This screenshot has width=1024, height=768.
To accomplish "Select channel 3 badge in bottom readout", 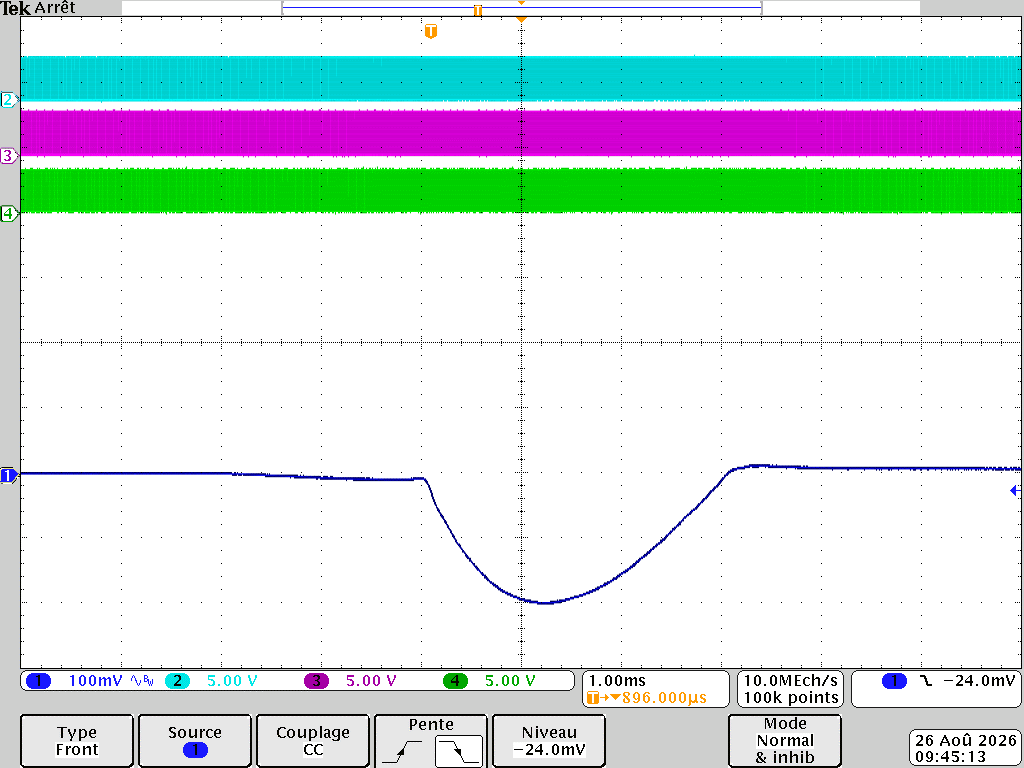I will (x=316, y=681).
